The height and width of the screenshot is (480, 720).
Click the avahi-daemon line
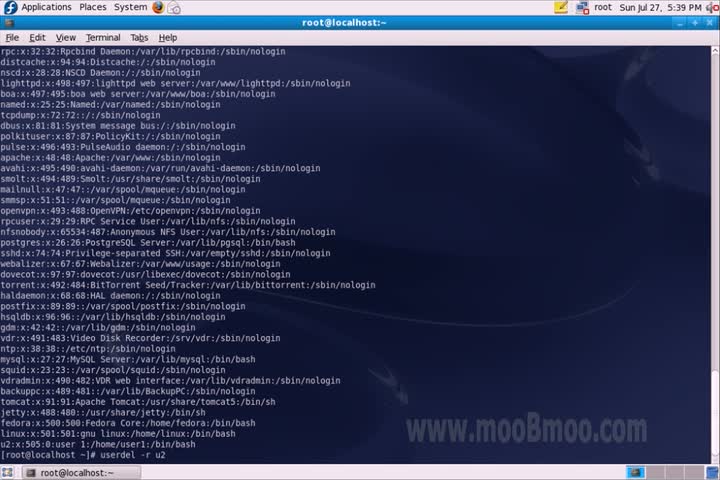pos(160,169)
